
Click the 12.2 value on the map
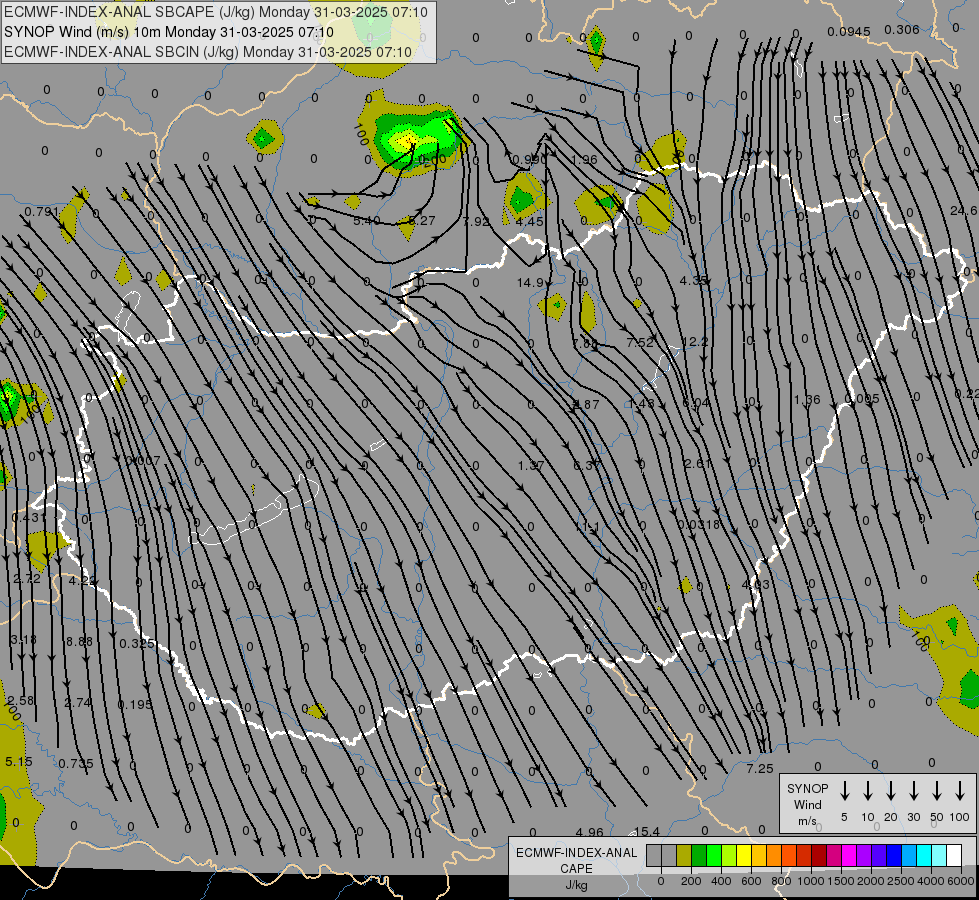coord(695,342)
